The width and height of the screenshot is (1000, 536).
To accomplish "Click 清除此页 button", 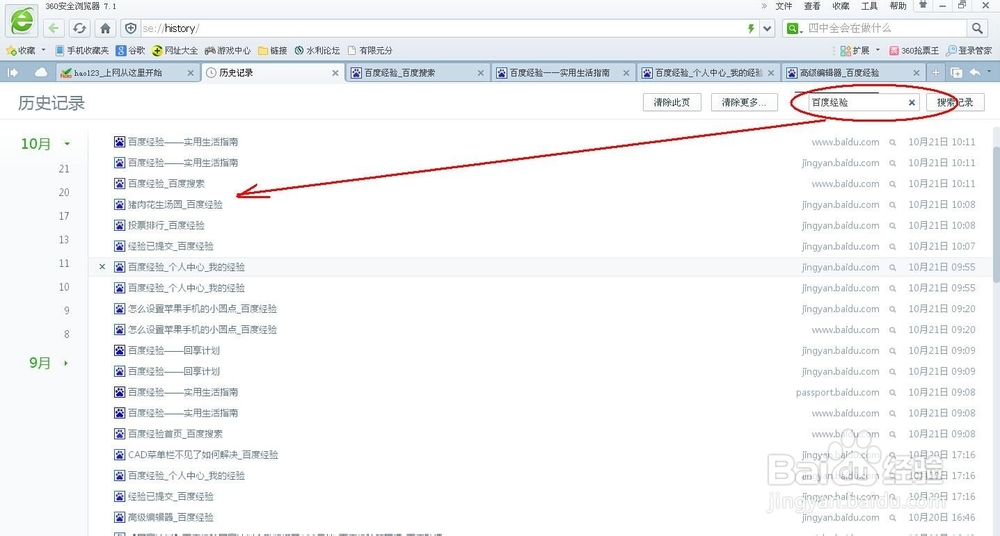I will pos(672,102).
